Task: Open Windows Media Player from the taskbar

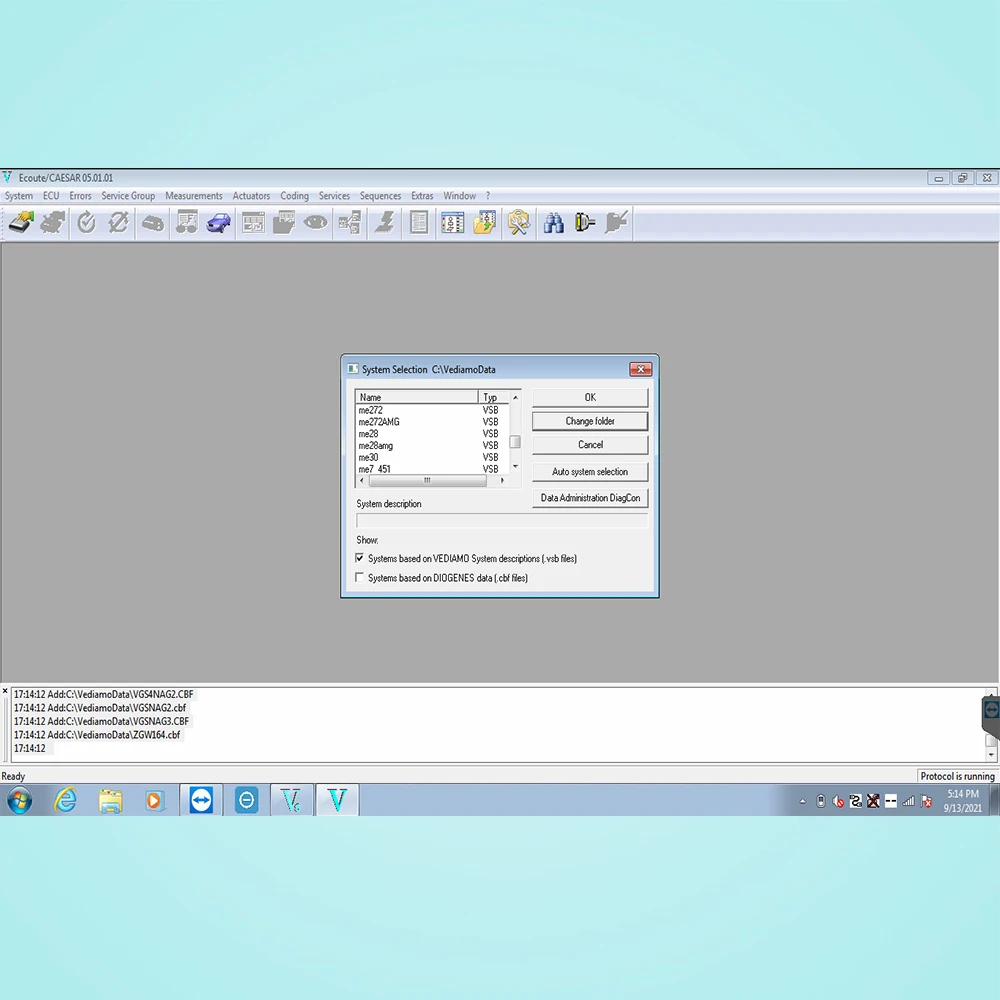Action: [154, 800]
